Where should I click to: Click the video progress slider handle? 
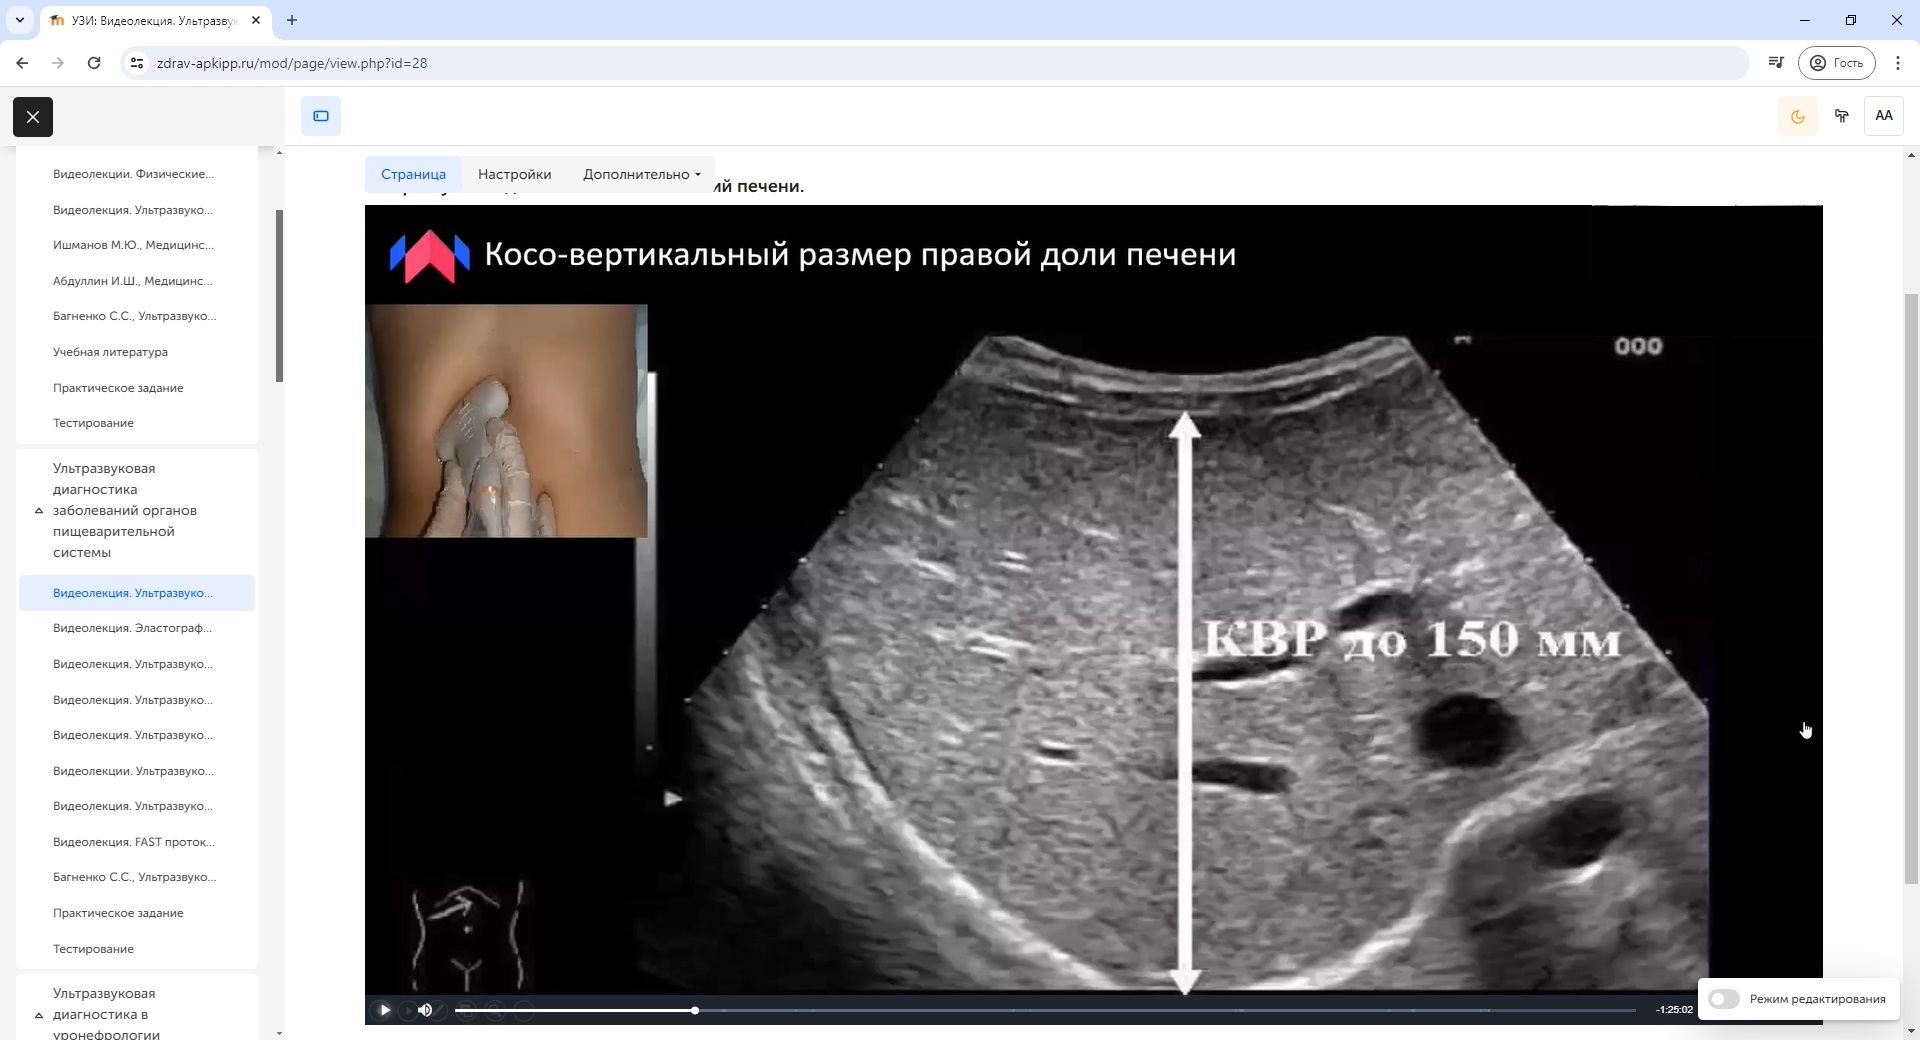(x=695, y=1010)
